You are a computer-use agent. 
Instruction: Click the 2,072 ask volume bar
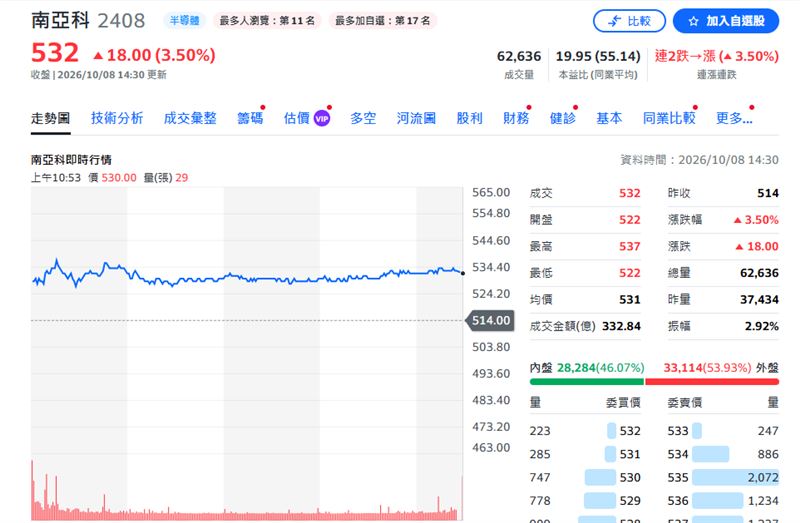[x=735, y=478]
